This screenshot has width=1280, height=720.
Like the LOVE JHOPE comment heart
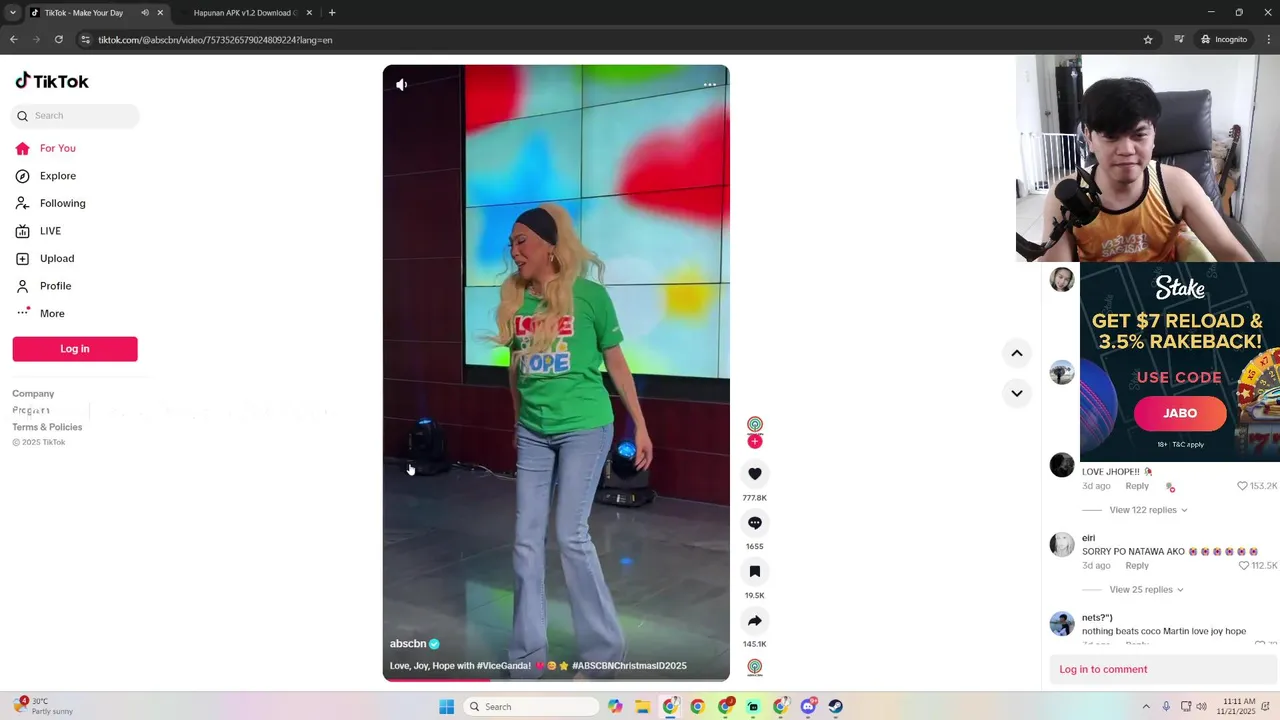pos(1242,486)
